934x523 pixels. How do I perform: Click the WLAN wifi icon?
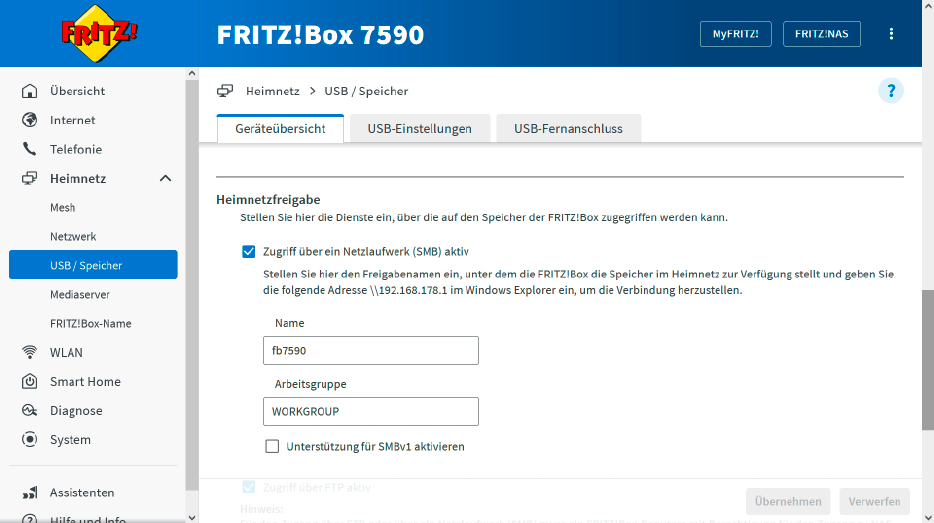[29, 352]
